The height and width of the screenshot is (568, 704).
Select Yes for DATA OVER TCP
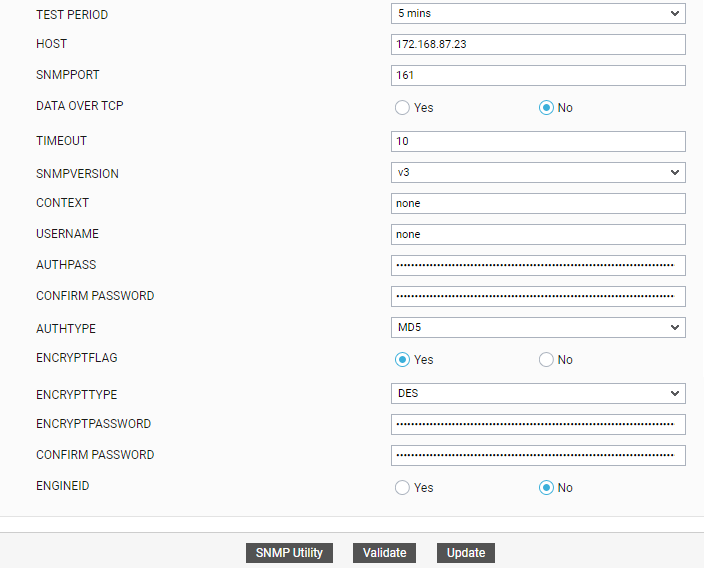click(x=403, y=108)
